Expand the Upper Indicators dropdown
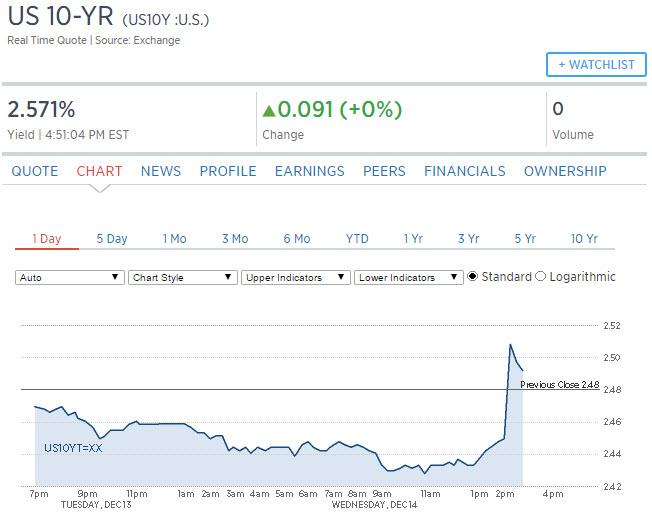Image resolution: width=652 pixels, height=514 pixels. (x=296, y=277)
